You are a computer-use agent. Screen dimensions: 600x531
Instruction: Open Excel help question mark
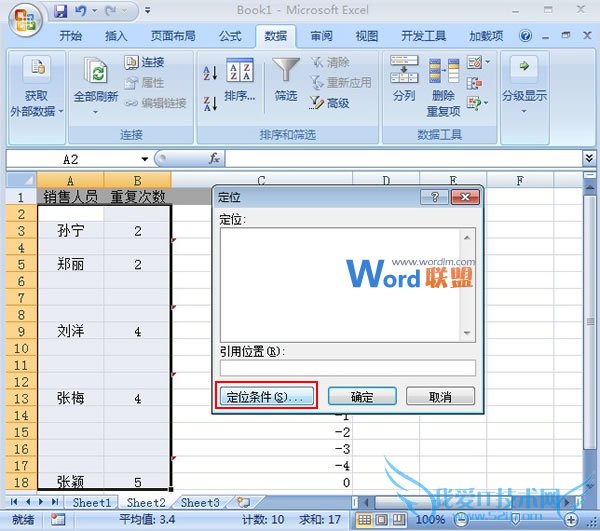525,36
